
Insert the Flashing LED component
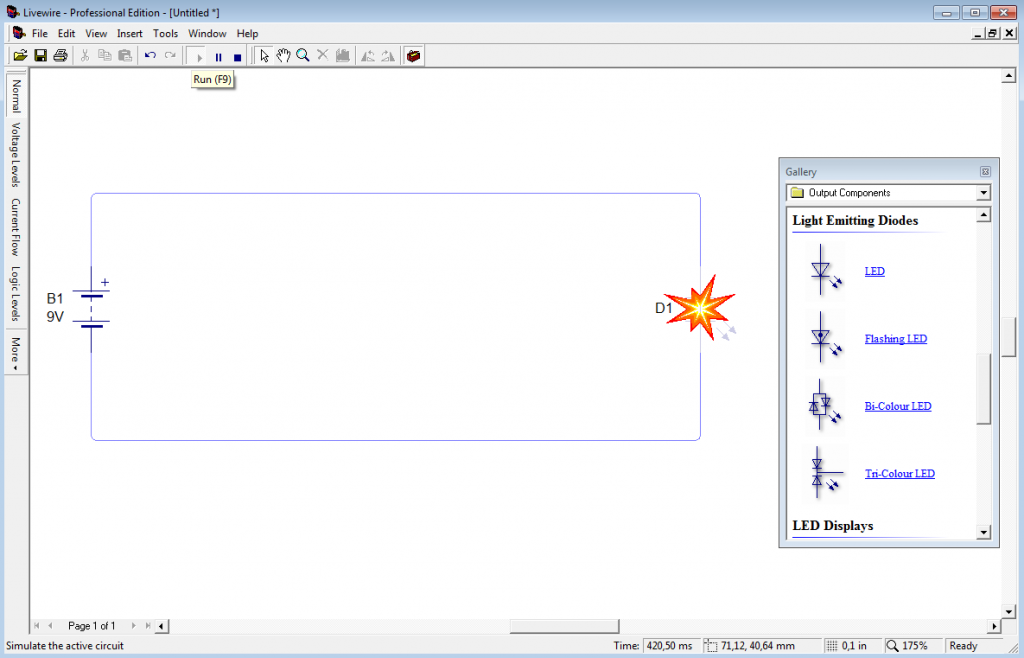pos(895,339)
